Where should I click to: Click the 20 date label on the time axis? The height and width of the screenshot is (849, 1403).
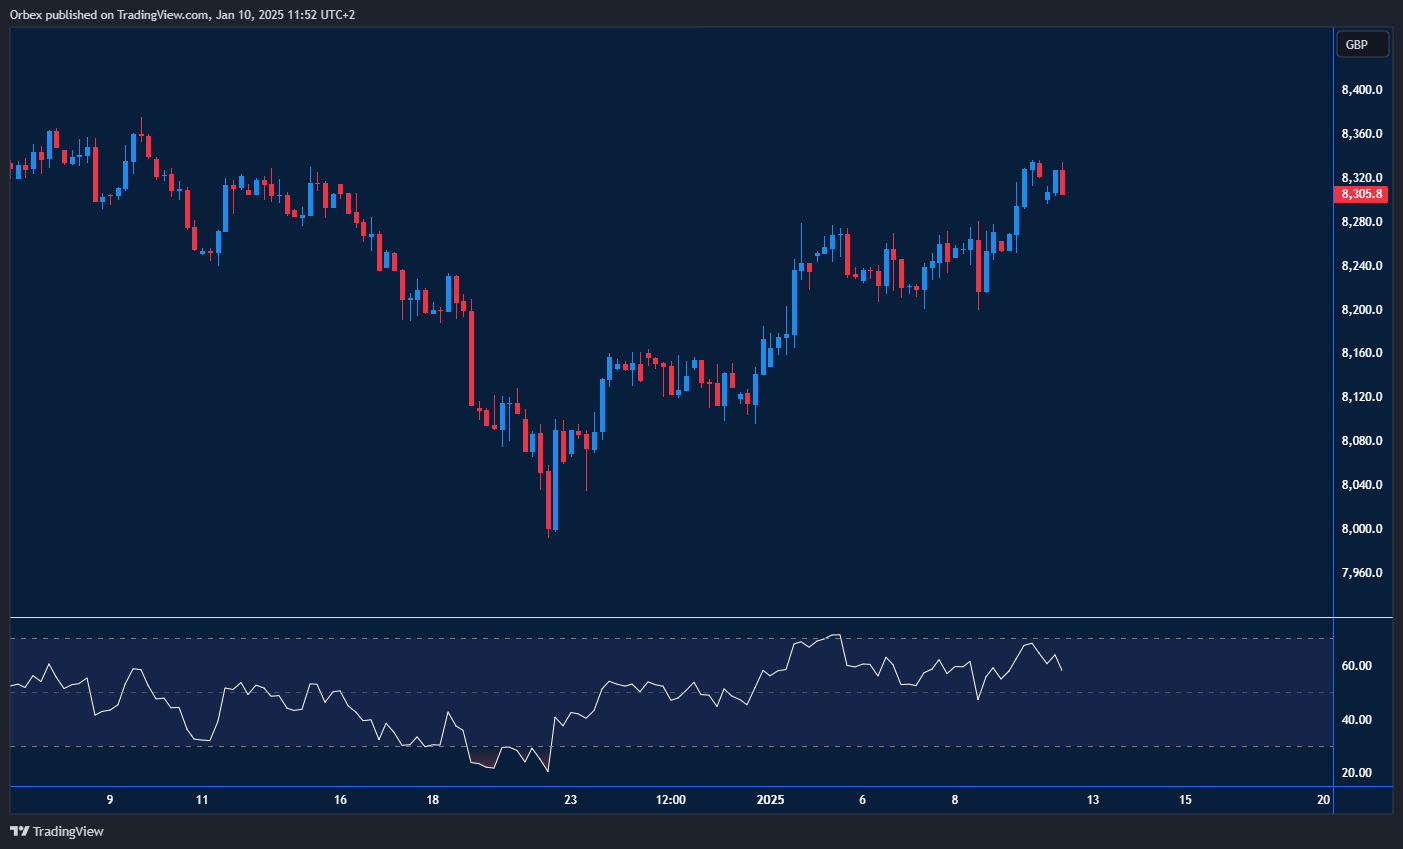click(x=1323, y=800)
